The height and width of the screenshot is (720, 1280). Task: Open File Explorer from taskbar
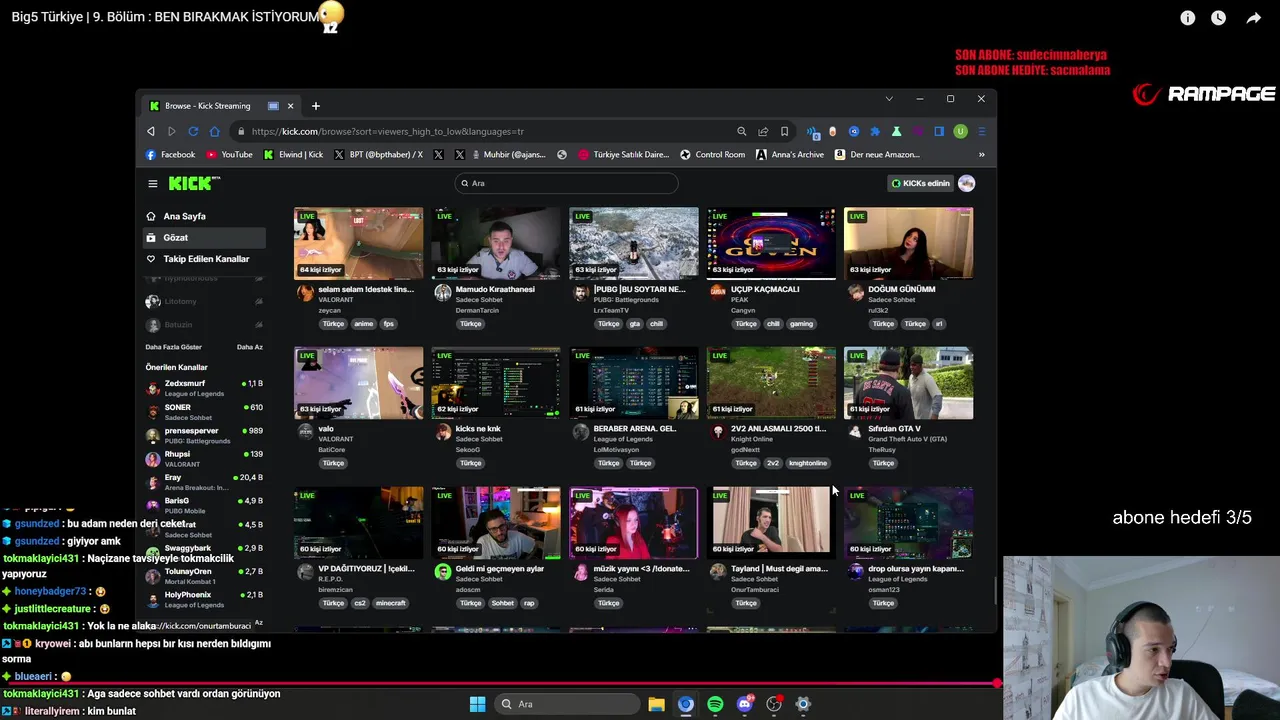[656, 704]
